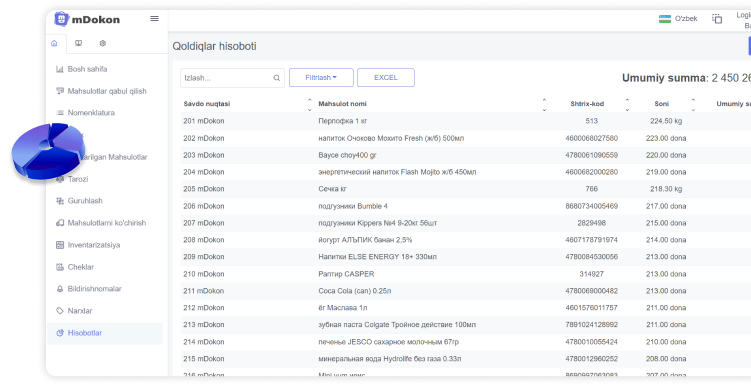The width and height of the screenshot is (751, 387).
Task: Click the 3D pie chart graphic
Action: pyautogui.click(x=48, y=151)
